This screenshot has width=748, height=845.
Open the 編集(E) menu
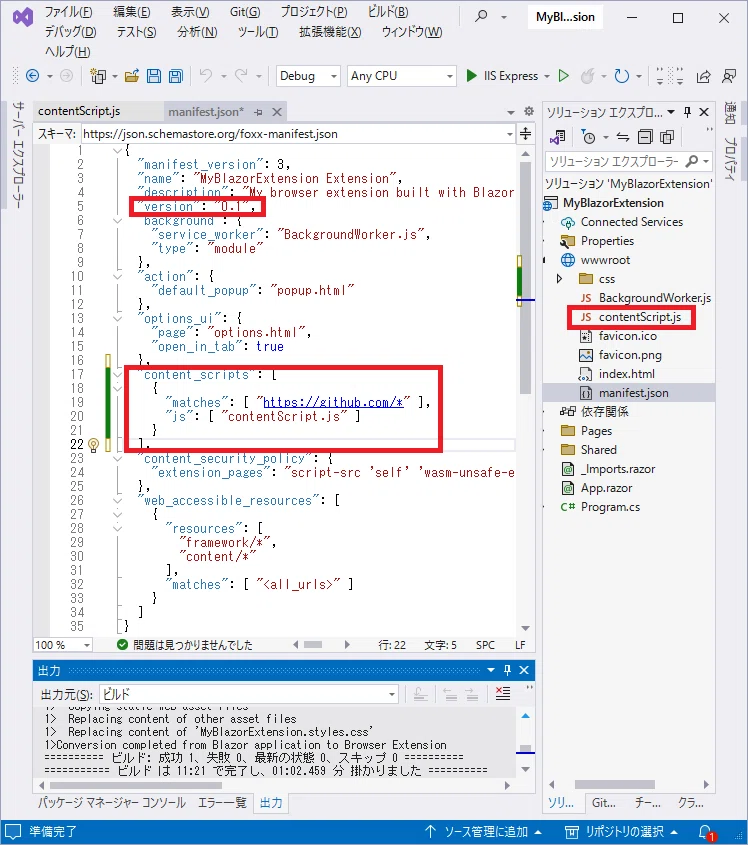tap(131, 12)
